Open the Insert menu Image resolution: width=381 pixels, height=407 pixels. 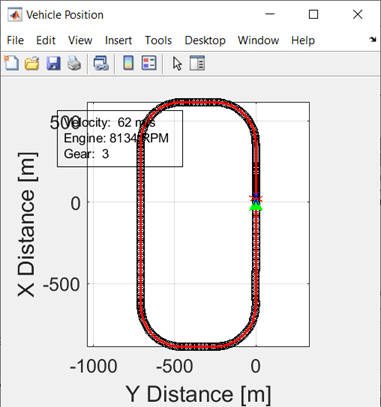click(118, 40)
